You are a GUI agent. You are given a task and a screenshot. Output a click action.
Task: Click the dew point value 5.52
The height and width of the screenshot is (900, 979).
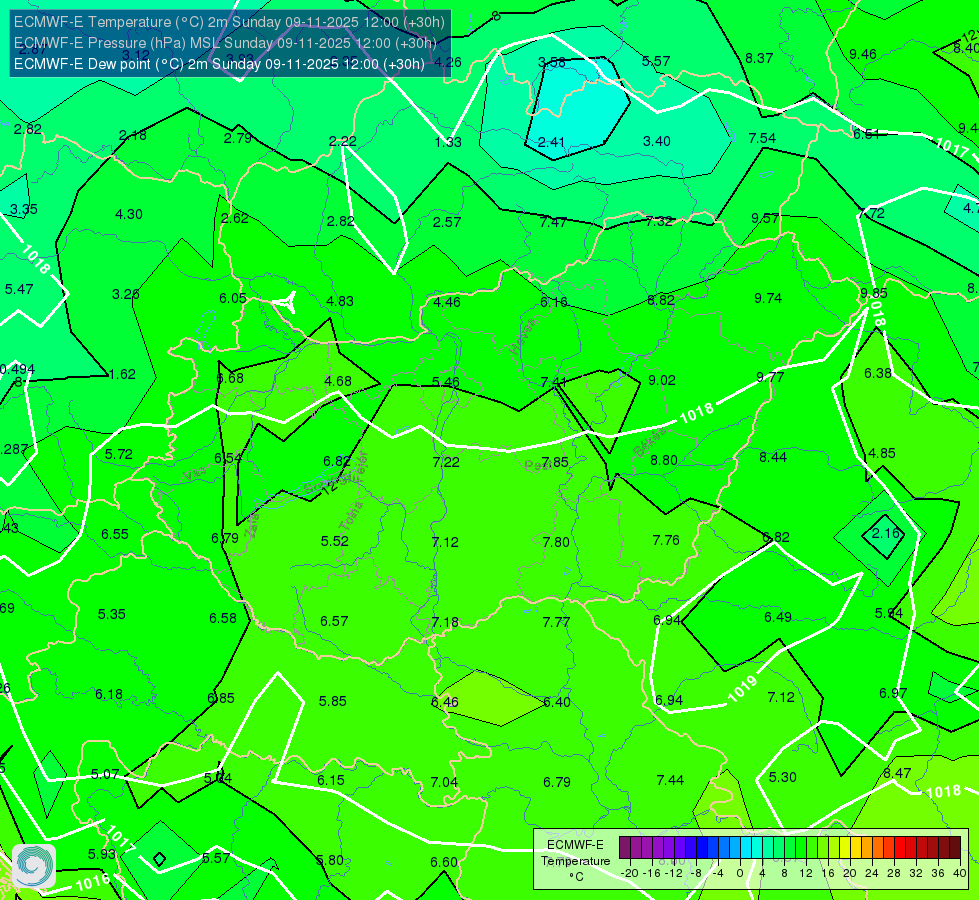click(335, 541)
